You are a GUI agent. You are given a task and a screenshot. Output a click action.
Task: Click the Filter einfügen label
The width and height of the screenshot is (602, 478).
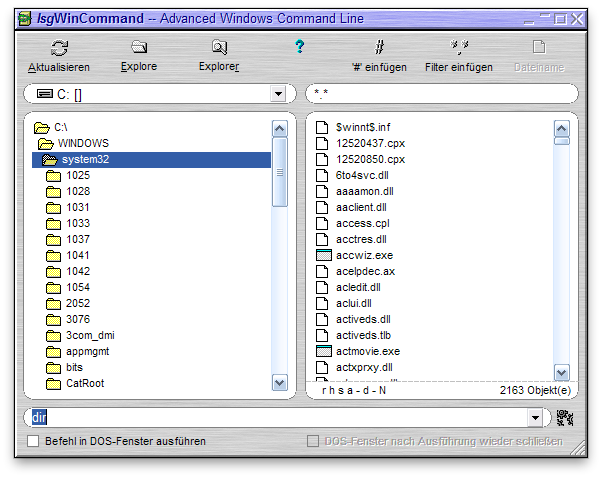pyautogui.click(x=459, y=67)
